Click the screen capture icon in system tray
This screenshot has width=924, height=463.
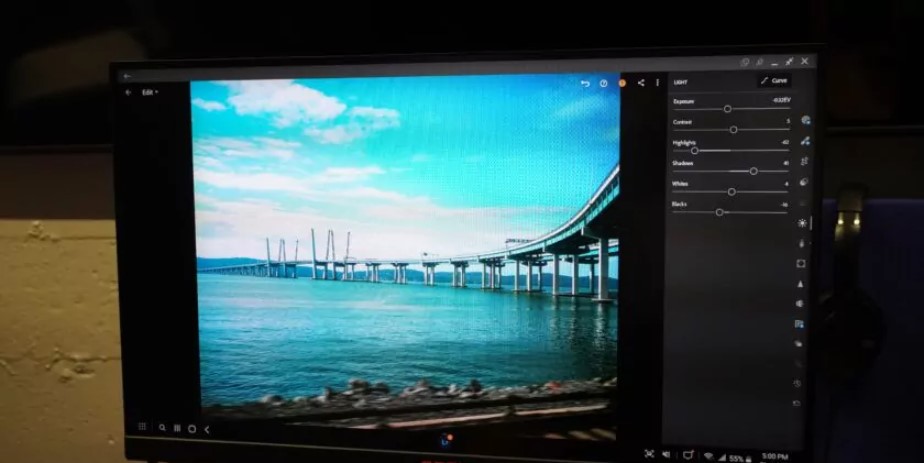click(x=649, y=454)
